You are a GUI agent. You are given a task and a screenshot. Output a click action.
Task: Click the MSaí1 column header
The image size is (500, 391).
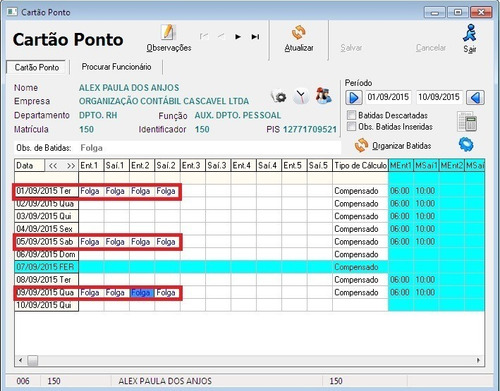(426, 166)
